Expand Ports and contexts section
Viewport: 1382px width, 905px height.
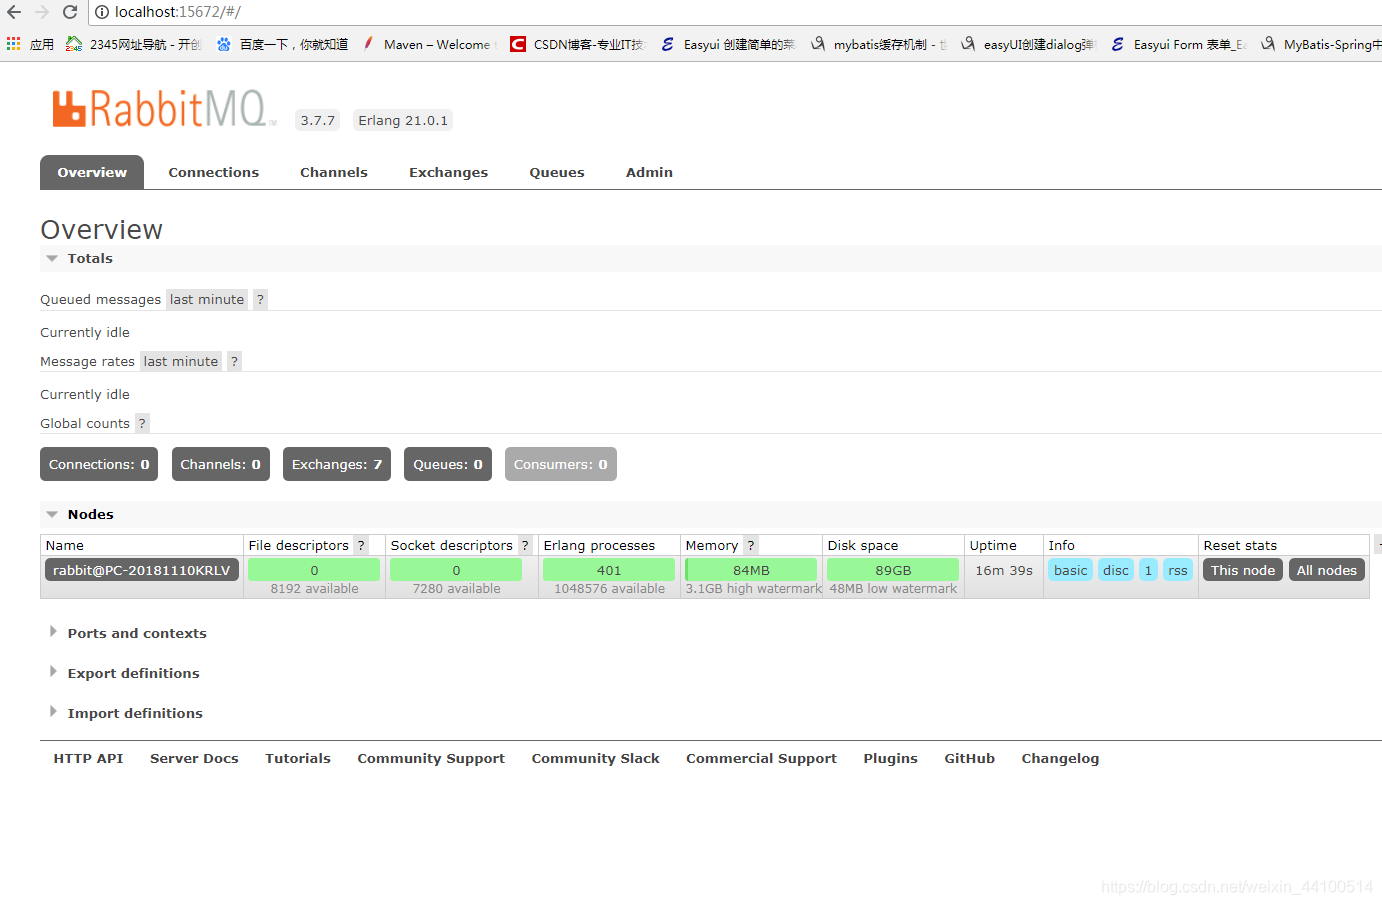(127, 633)
